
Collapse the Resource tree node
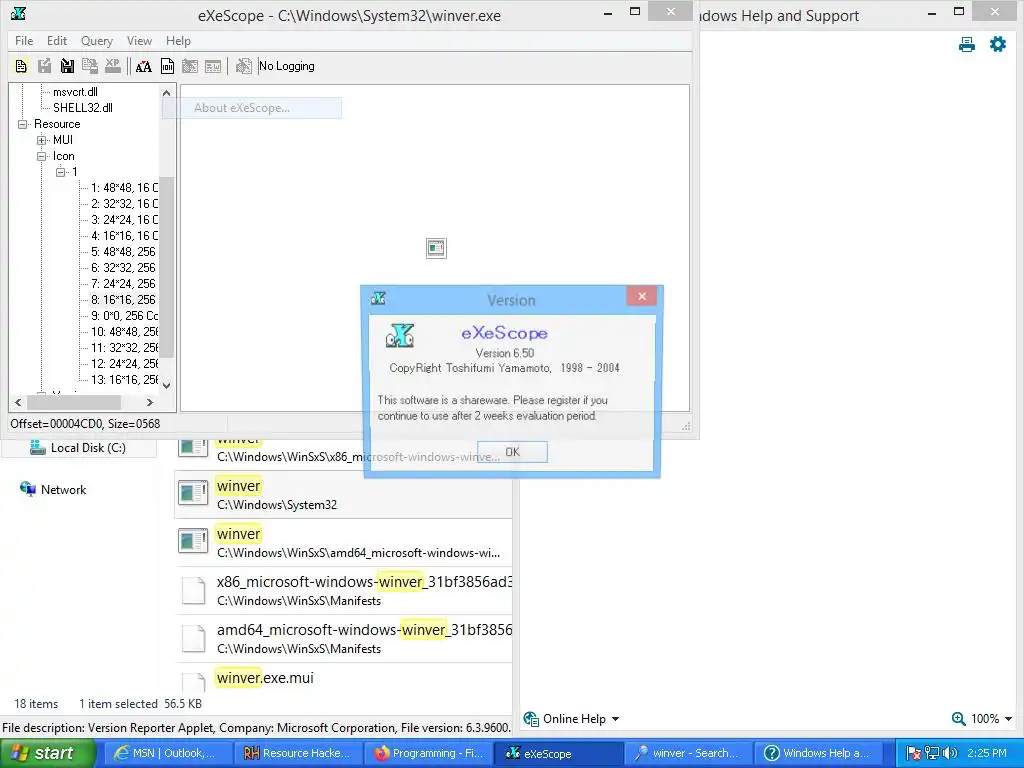coord(22,124)
